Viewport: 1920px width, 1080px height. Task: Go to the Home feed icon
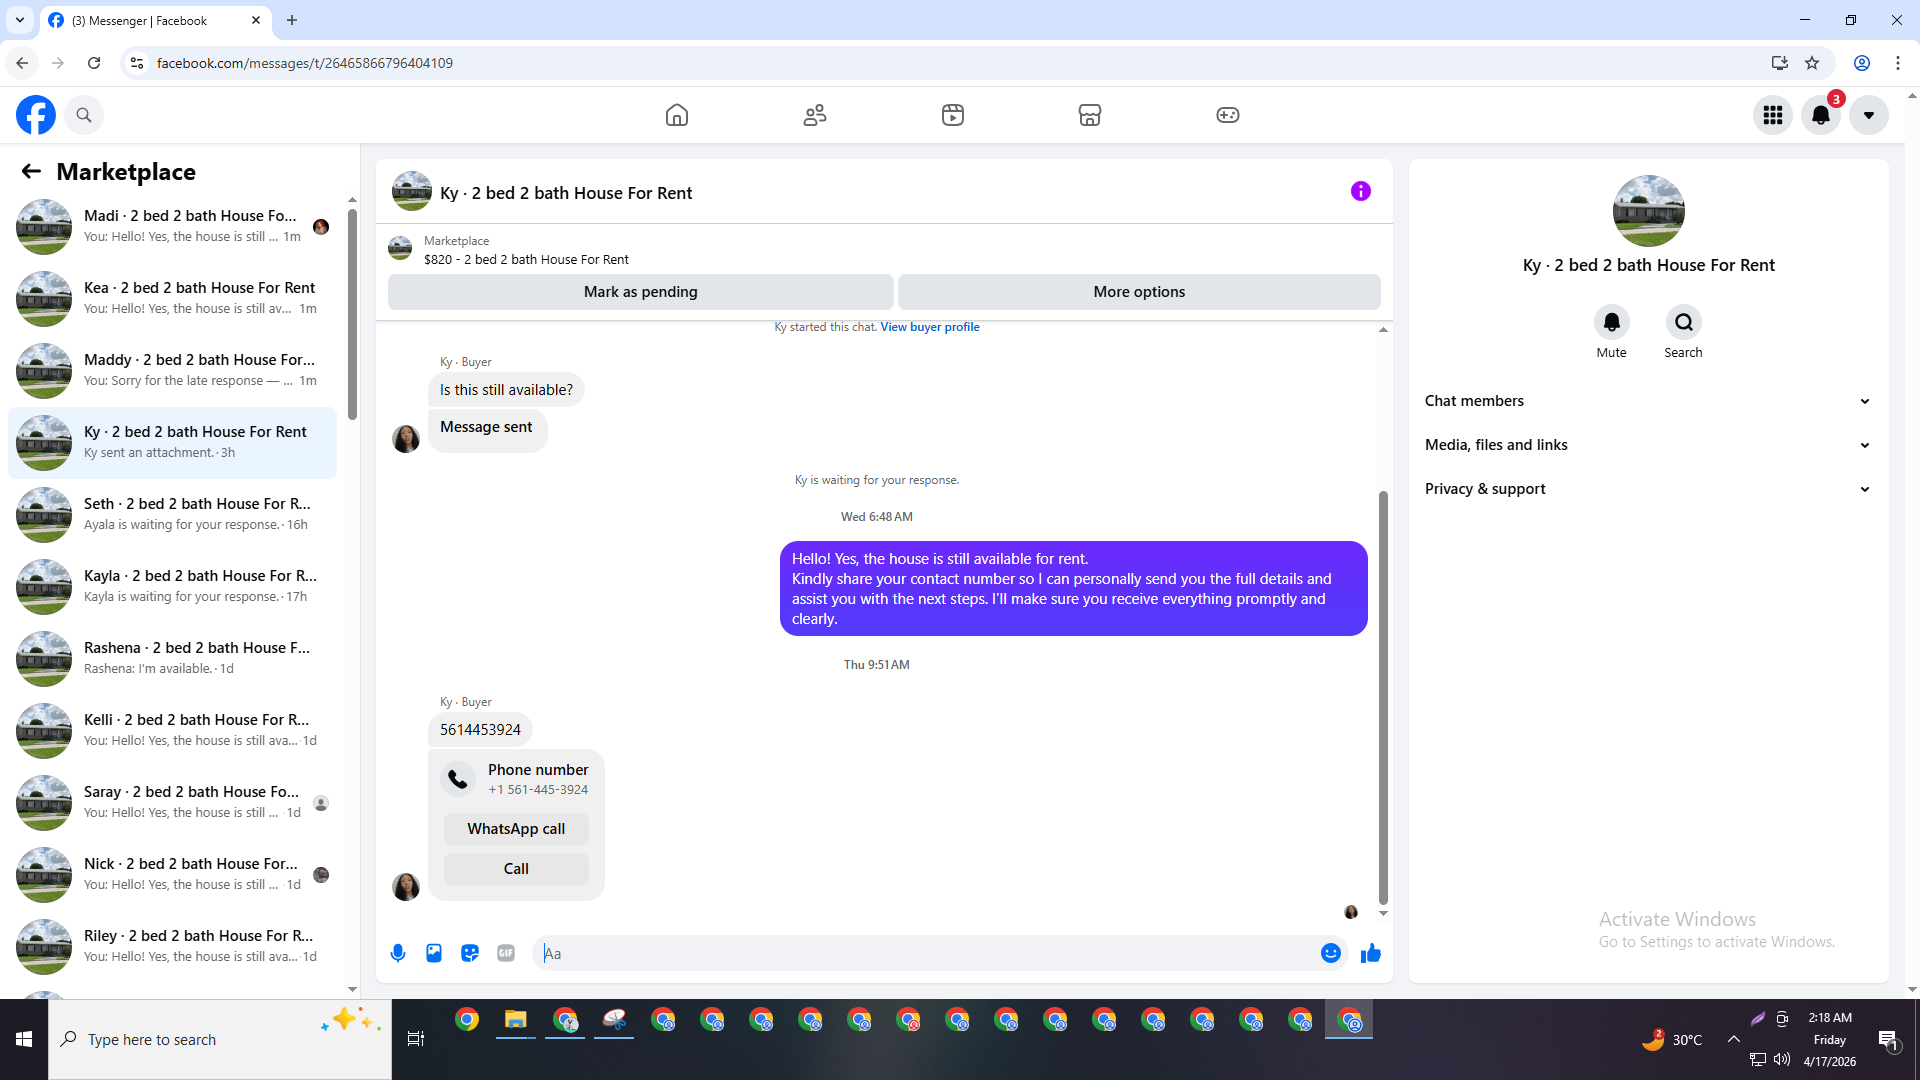point(677,115)
